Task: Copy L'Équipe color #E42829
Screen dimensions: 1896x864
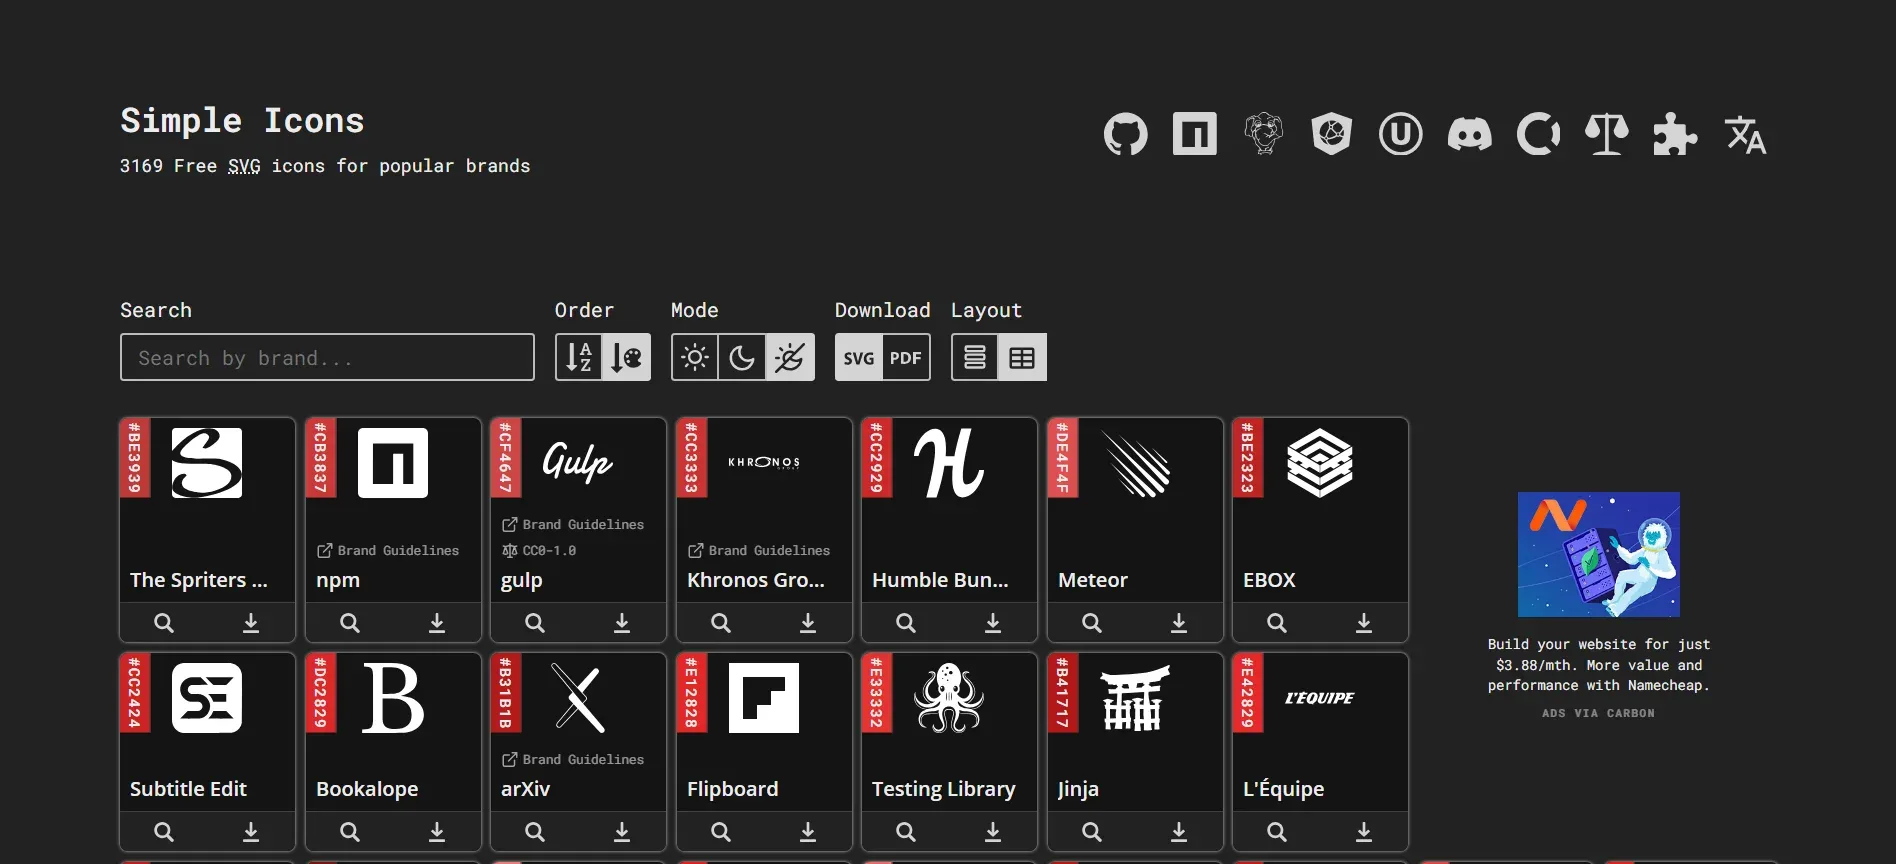Action: 1248,693
